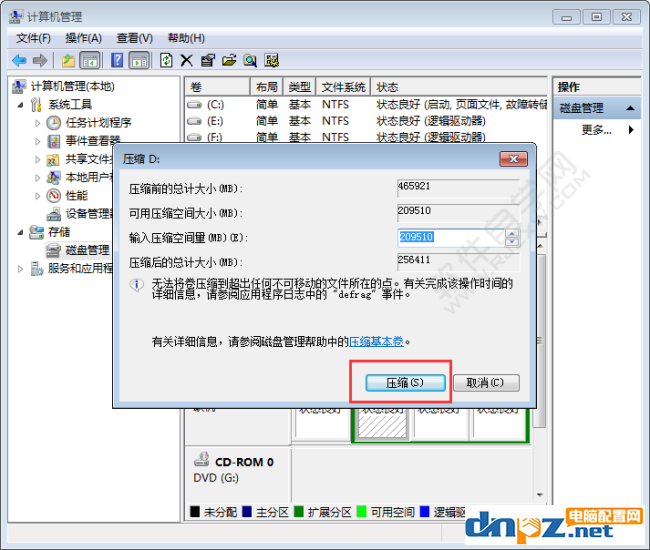Expand the 任务计划程序 node arrow
This screenshot has width=650, height=550.
[38, 123]
